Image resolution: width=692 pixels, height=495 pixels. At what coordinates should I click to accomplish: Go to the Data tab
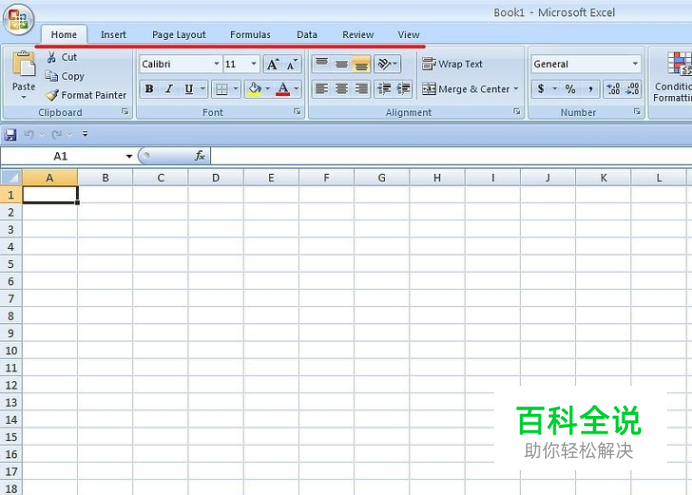pos(307,34)
